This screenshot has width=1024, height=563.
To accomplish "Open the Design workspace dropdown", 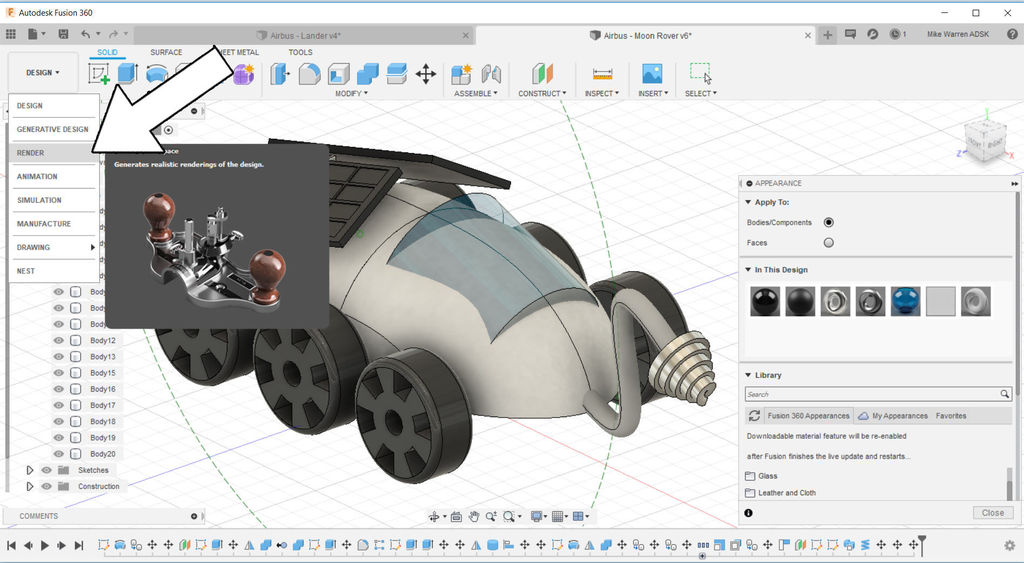I will pyautogui.click(x=42, y=73).
